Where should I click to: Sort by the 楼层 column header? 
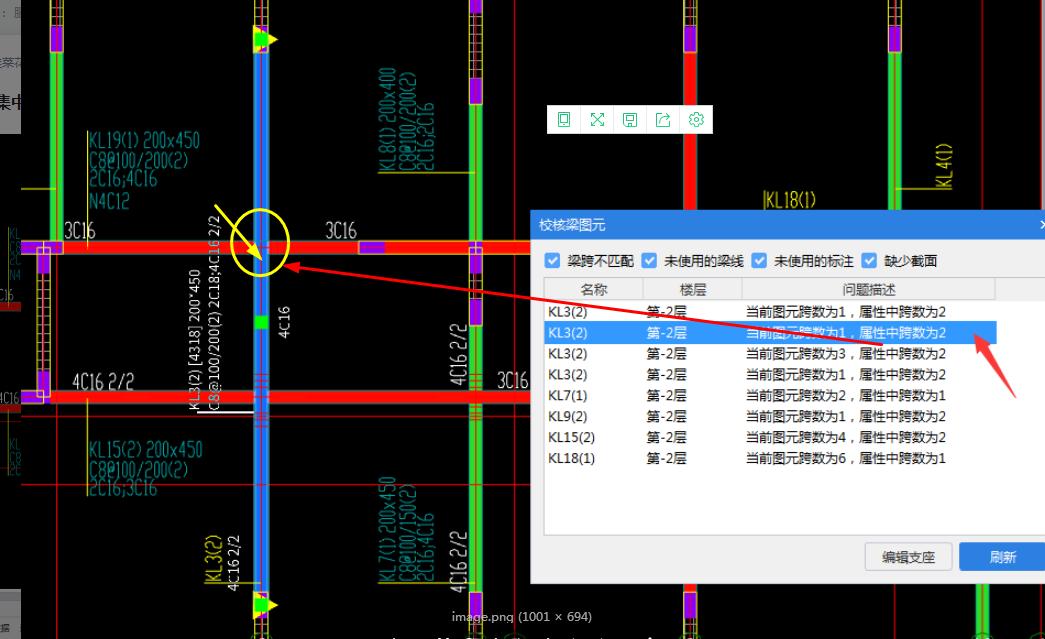pos(692,289)
